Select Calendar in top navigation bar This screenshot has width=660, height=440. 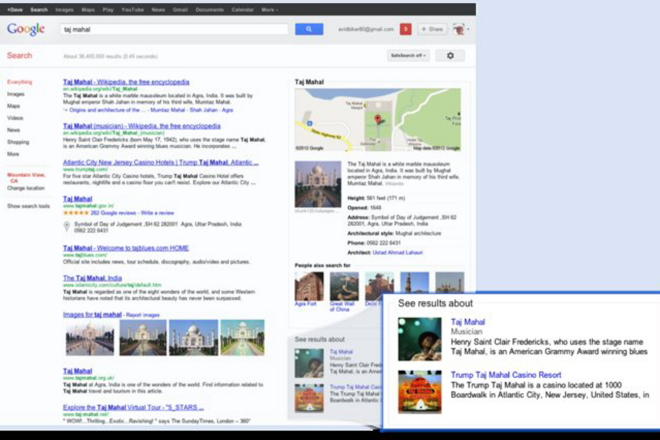pos(242,10)
